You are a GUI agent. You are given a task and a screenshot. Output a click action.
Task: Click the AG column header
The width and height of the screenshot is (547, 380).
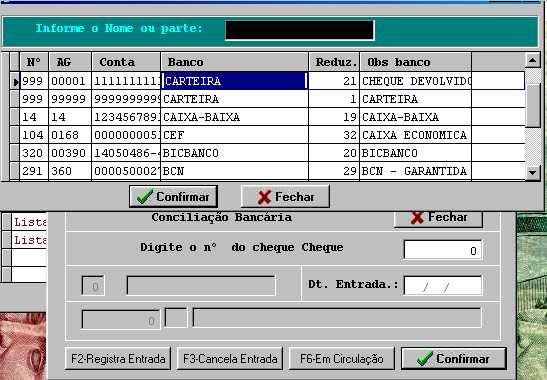[x=70, y=62]
